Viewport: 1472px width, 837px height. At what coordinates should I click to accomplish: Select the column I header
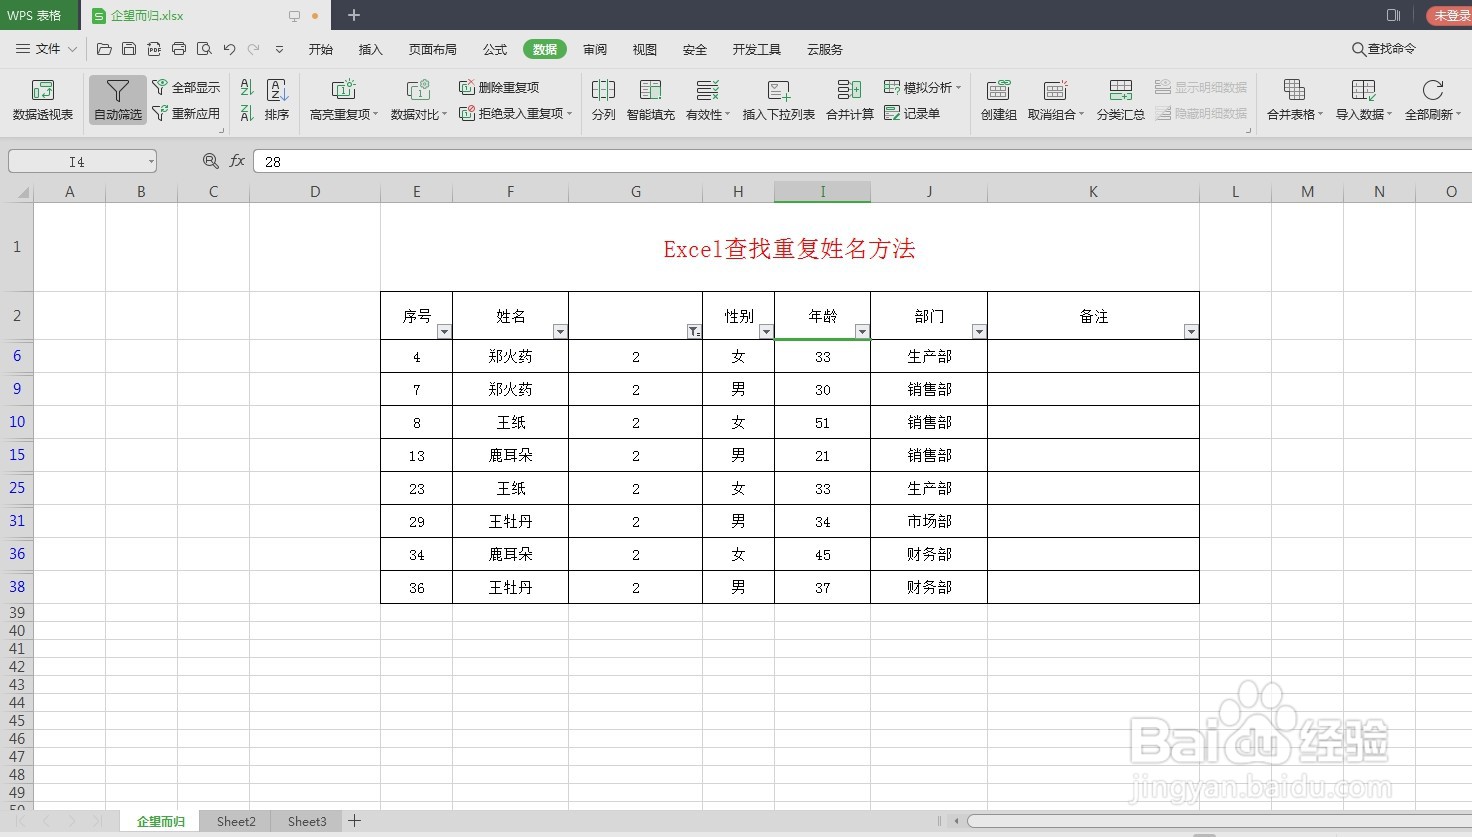coord(822,192)
